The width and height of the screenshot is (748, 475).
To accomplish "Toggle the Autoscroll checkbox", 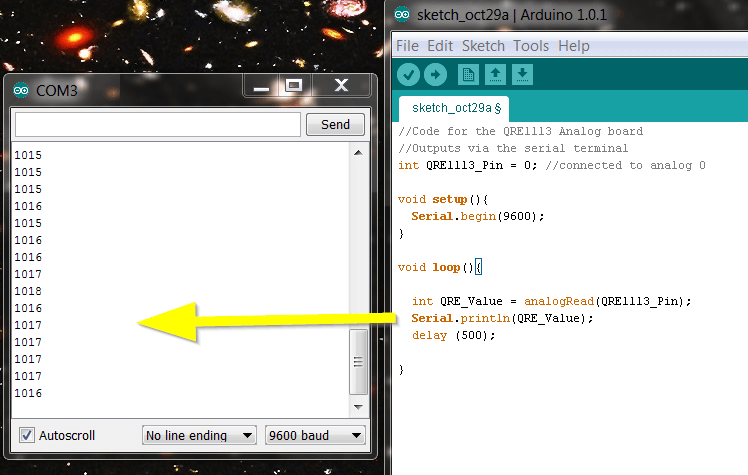I will tap(27, 435).
